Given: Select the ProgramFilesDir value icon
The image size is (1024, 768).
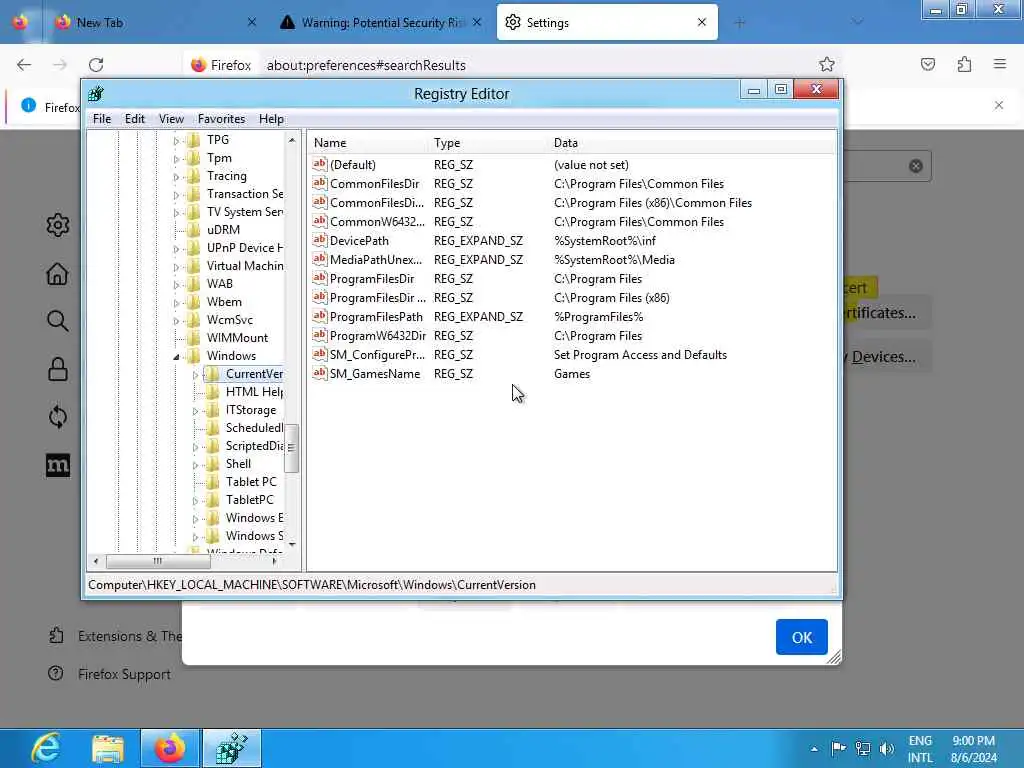Looking at the screenshot, I should (x=319, y=278).
